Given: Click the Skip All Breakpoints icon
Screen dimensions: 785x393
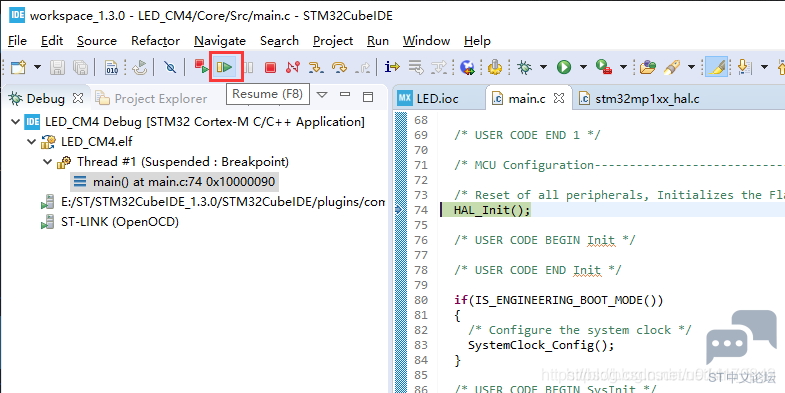Looking at the screenshot, I should click(x=170, y=67).
